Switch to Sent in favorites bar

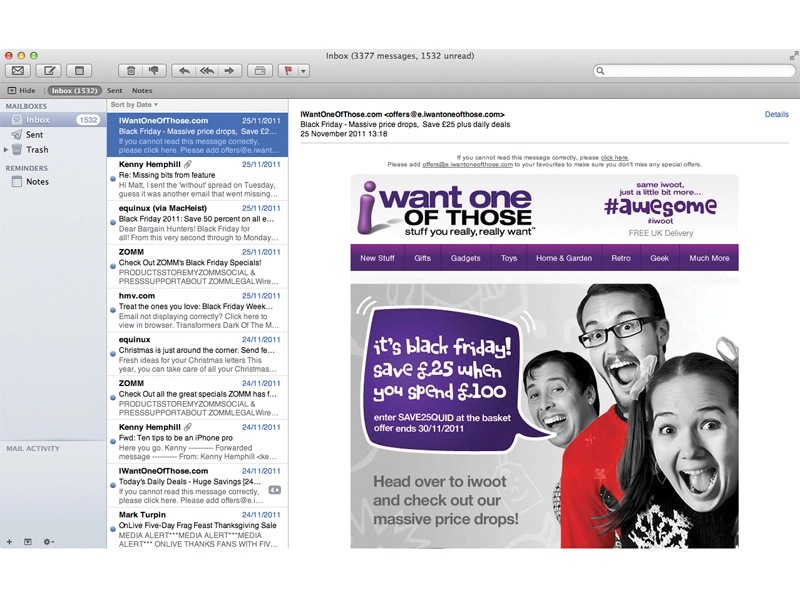pos(114,90)
